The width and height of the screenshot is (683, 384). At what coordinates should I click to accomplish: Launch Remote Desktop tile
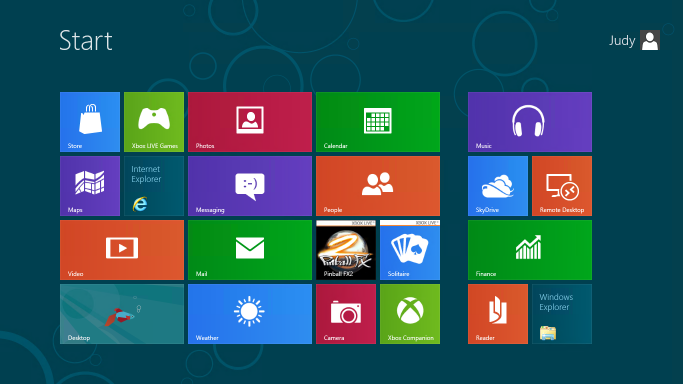click(562, 186)
